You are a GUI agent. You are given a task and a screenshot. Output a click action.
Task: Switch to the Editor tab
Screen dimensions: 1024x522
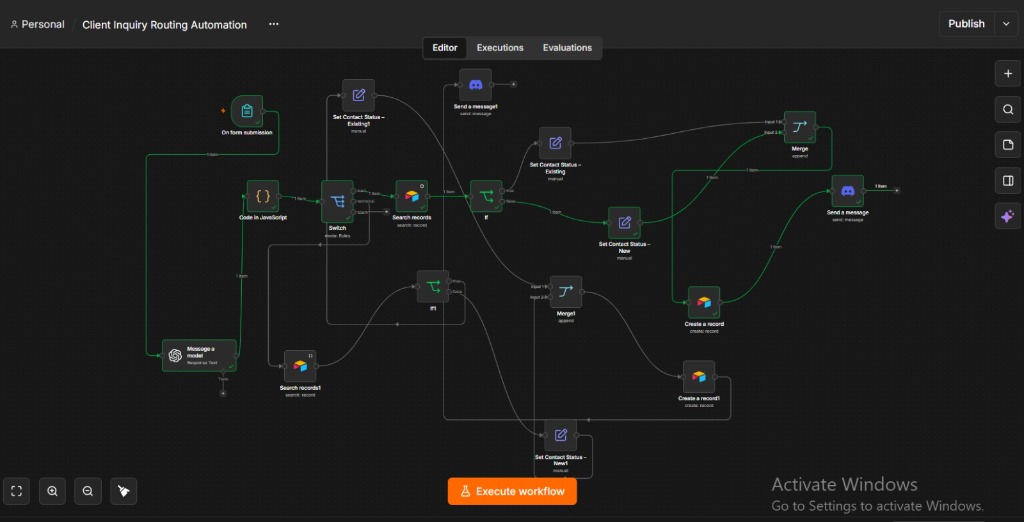(x=445, y=48)
